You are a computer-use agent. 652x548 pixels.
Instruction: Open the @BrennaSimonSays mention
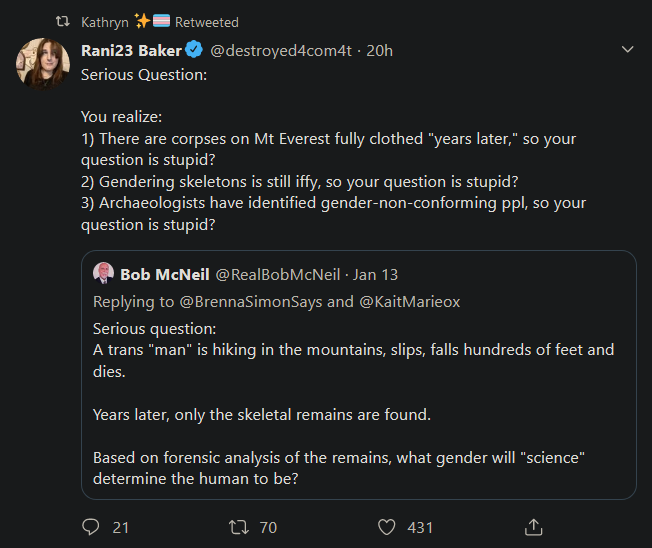[251, 301]
